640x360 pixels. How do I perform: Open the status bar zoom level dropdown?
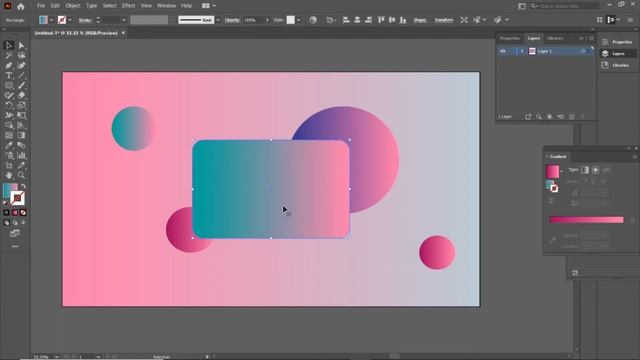pos(56,357)
